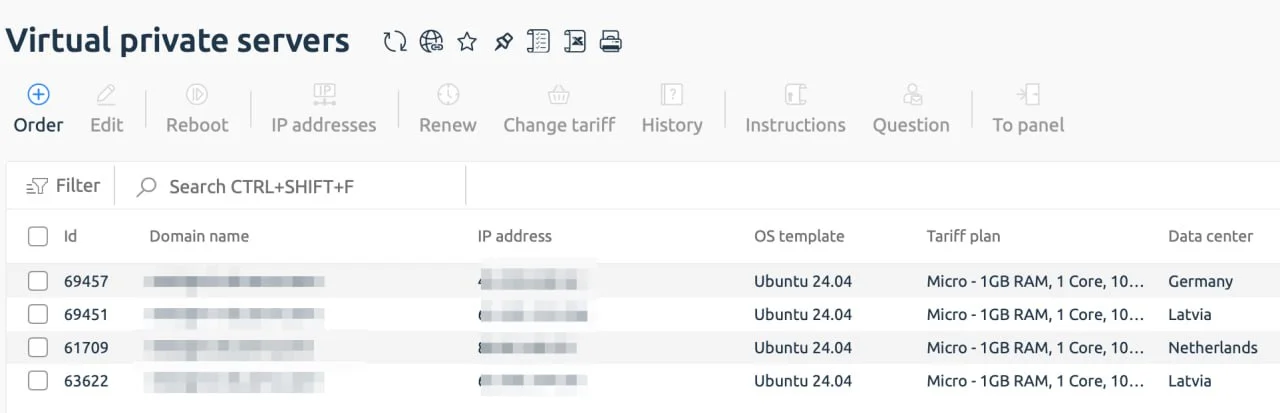Sort table by the Id column header

pyautogui.click(x=70, y=237)
